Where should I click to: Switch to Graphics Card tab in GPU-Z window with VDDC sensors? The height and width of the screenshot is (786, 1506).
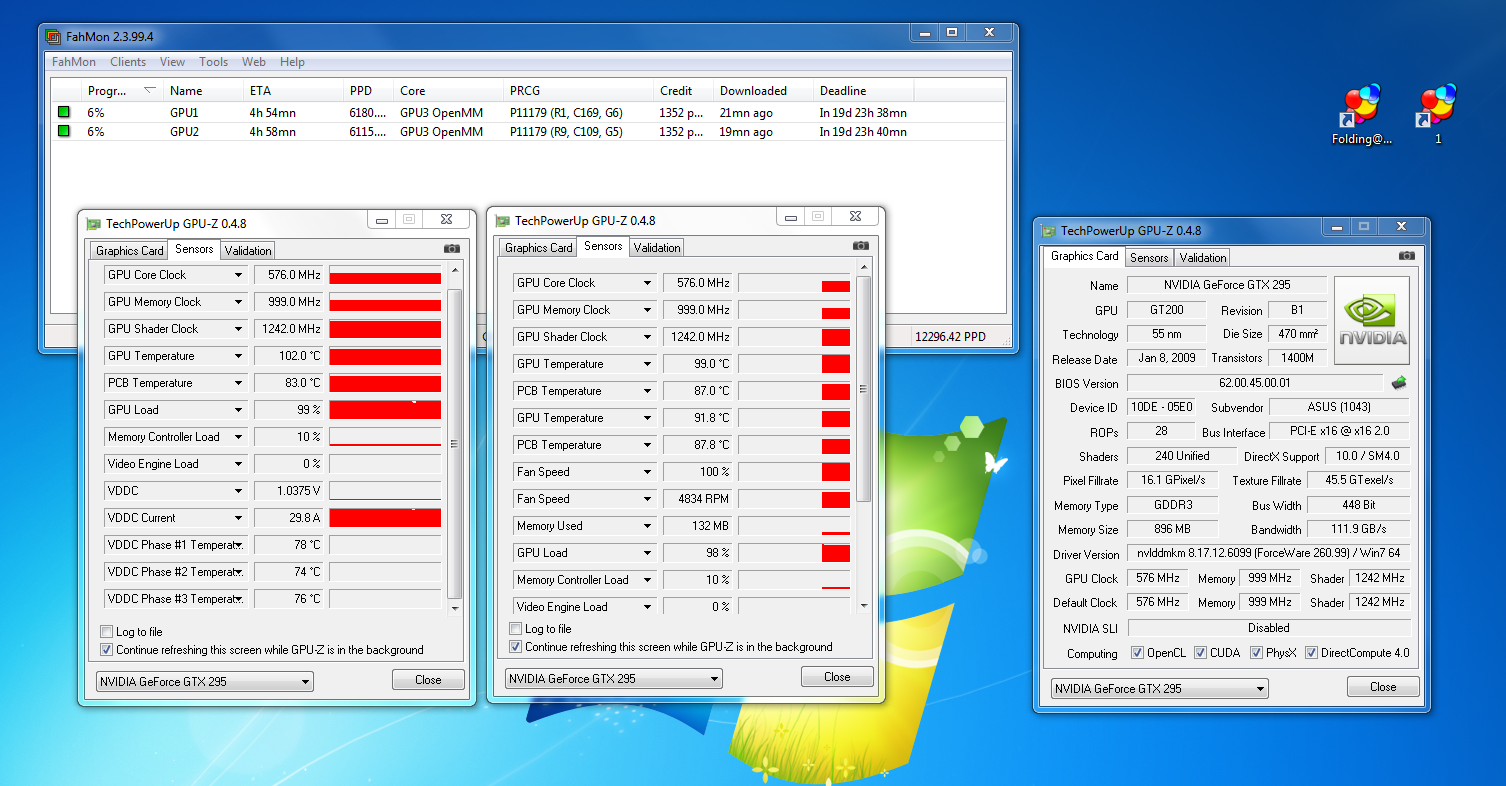pos(130,251)
